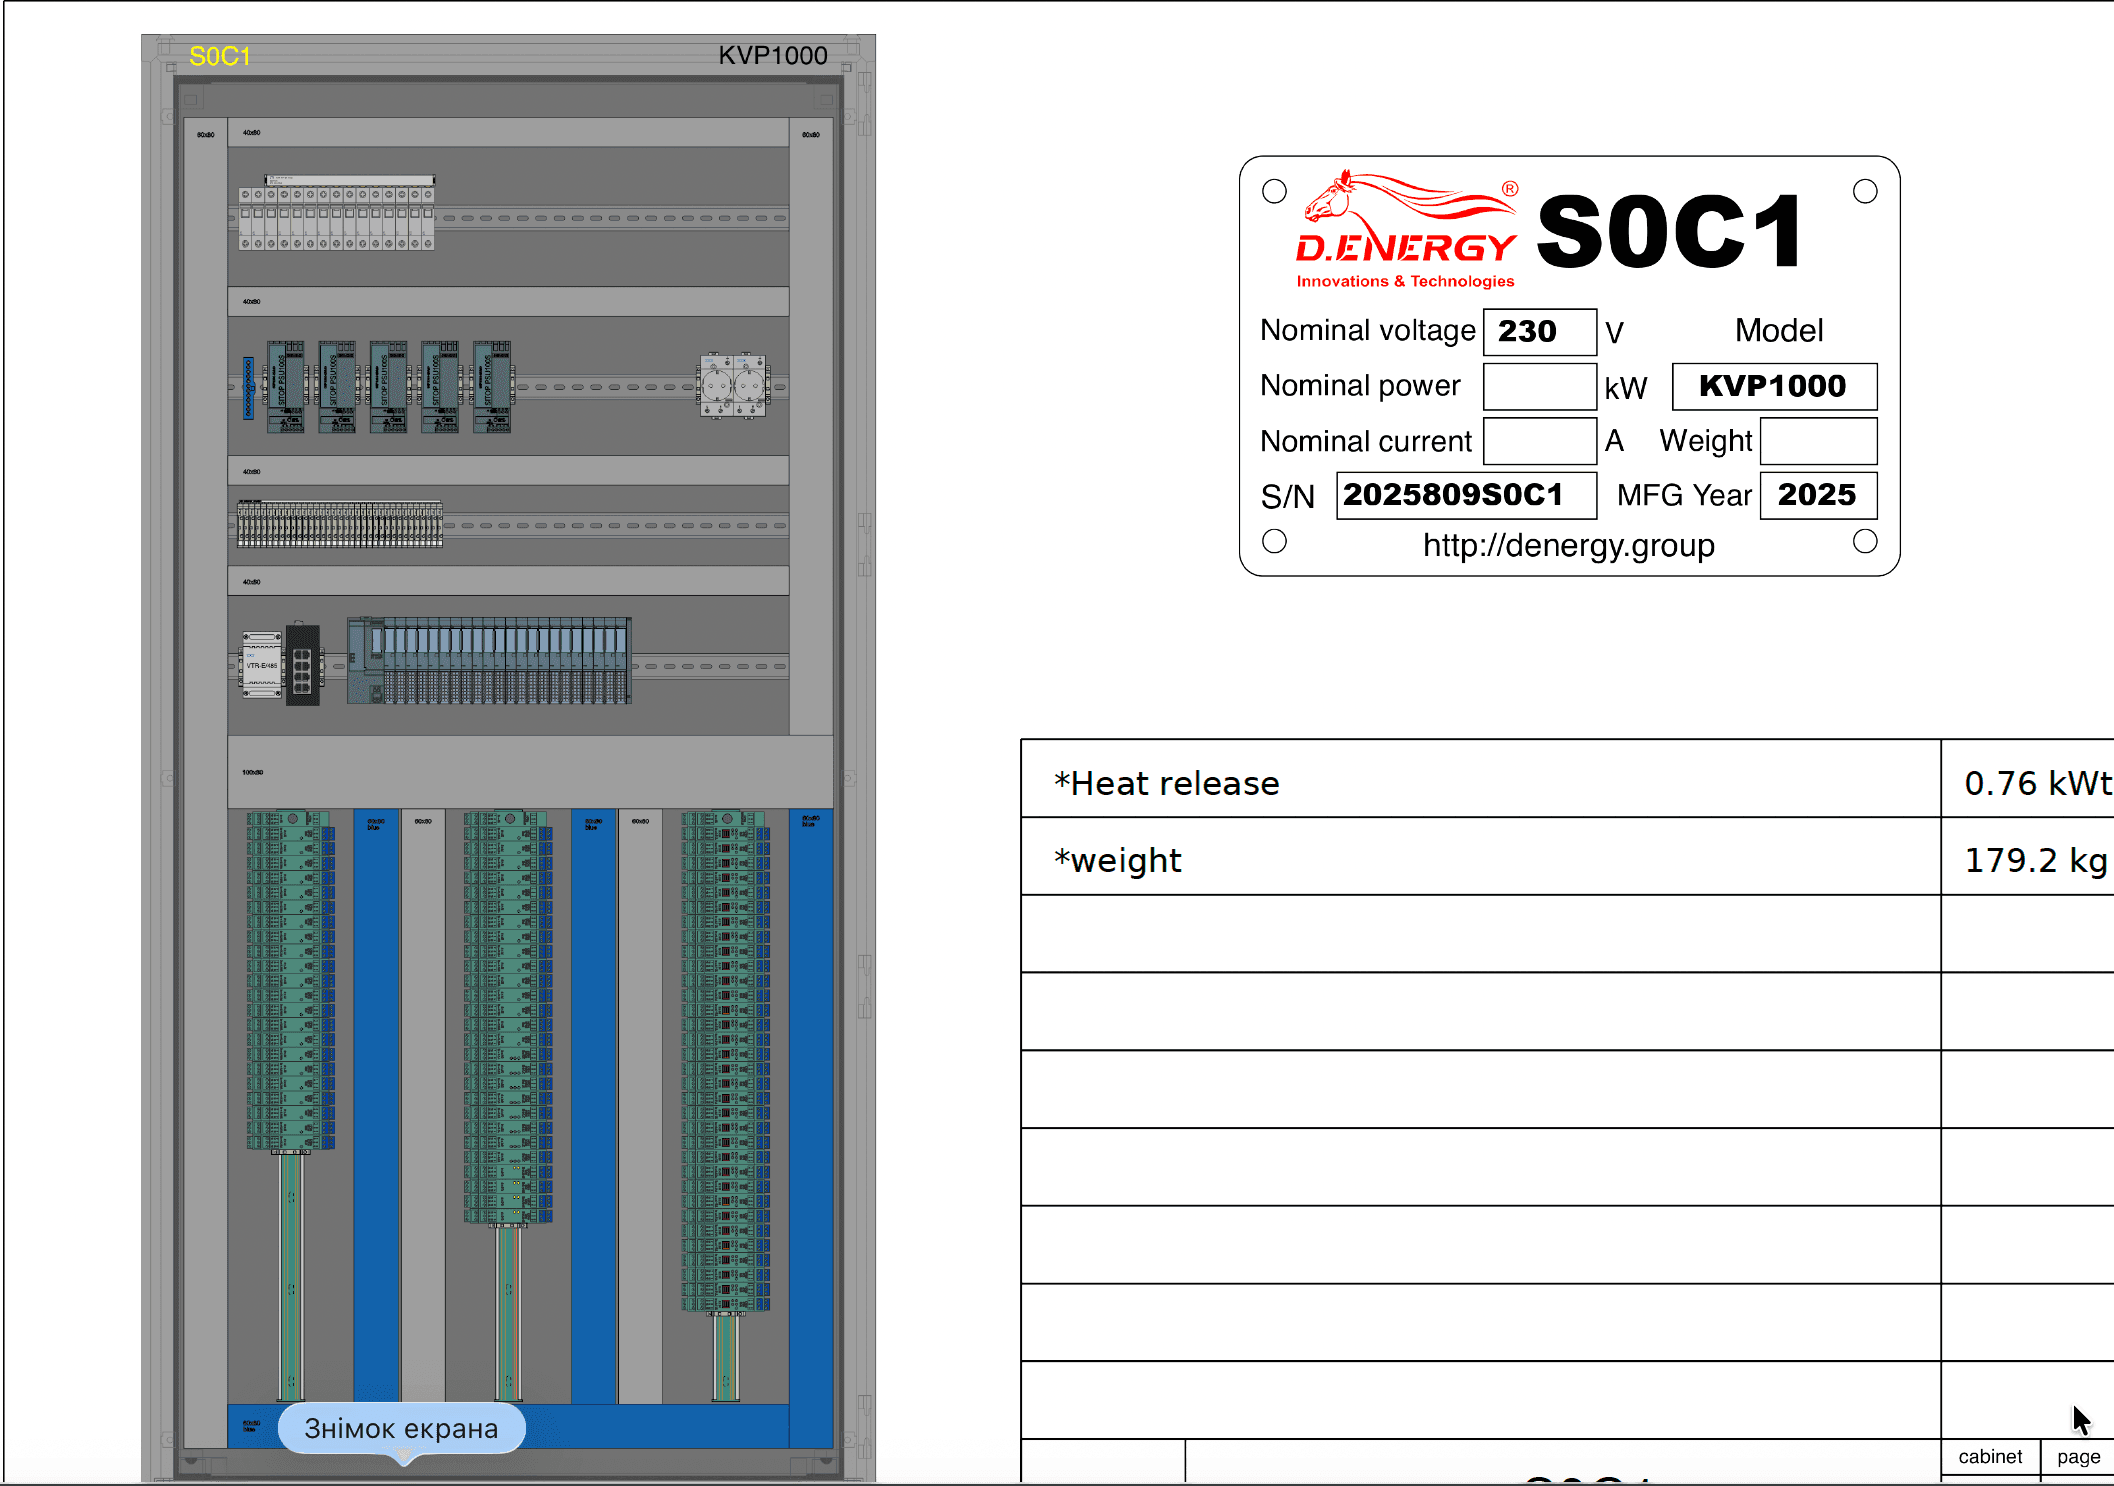Select the VTR-E/485 converter module
This screenshot has height=1486, width=2114.
click(262, 665)
